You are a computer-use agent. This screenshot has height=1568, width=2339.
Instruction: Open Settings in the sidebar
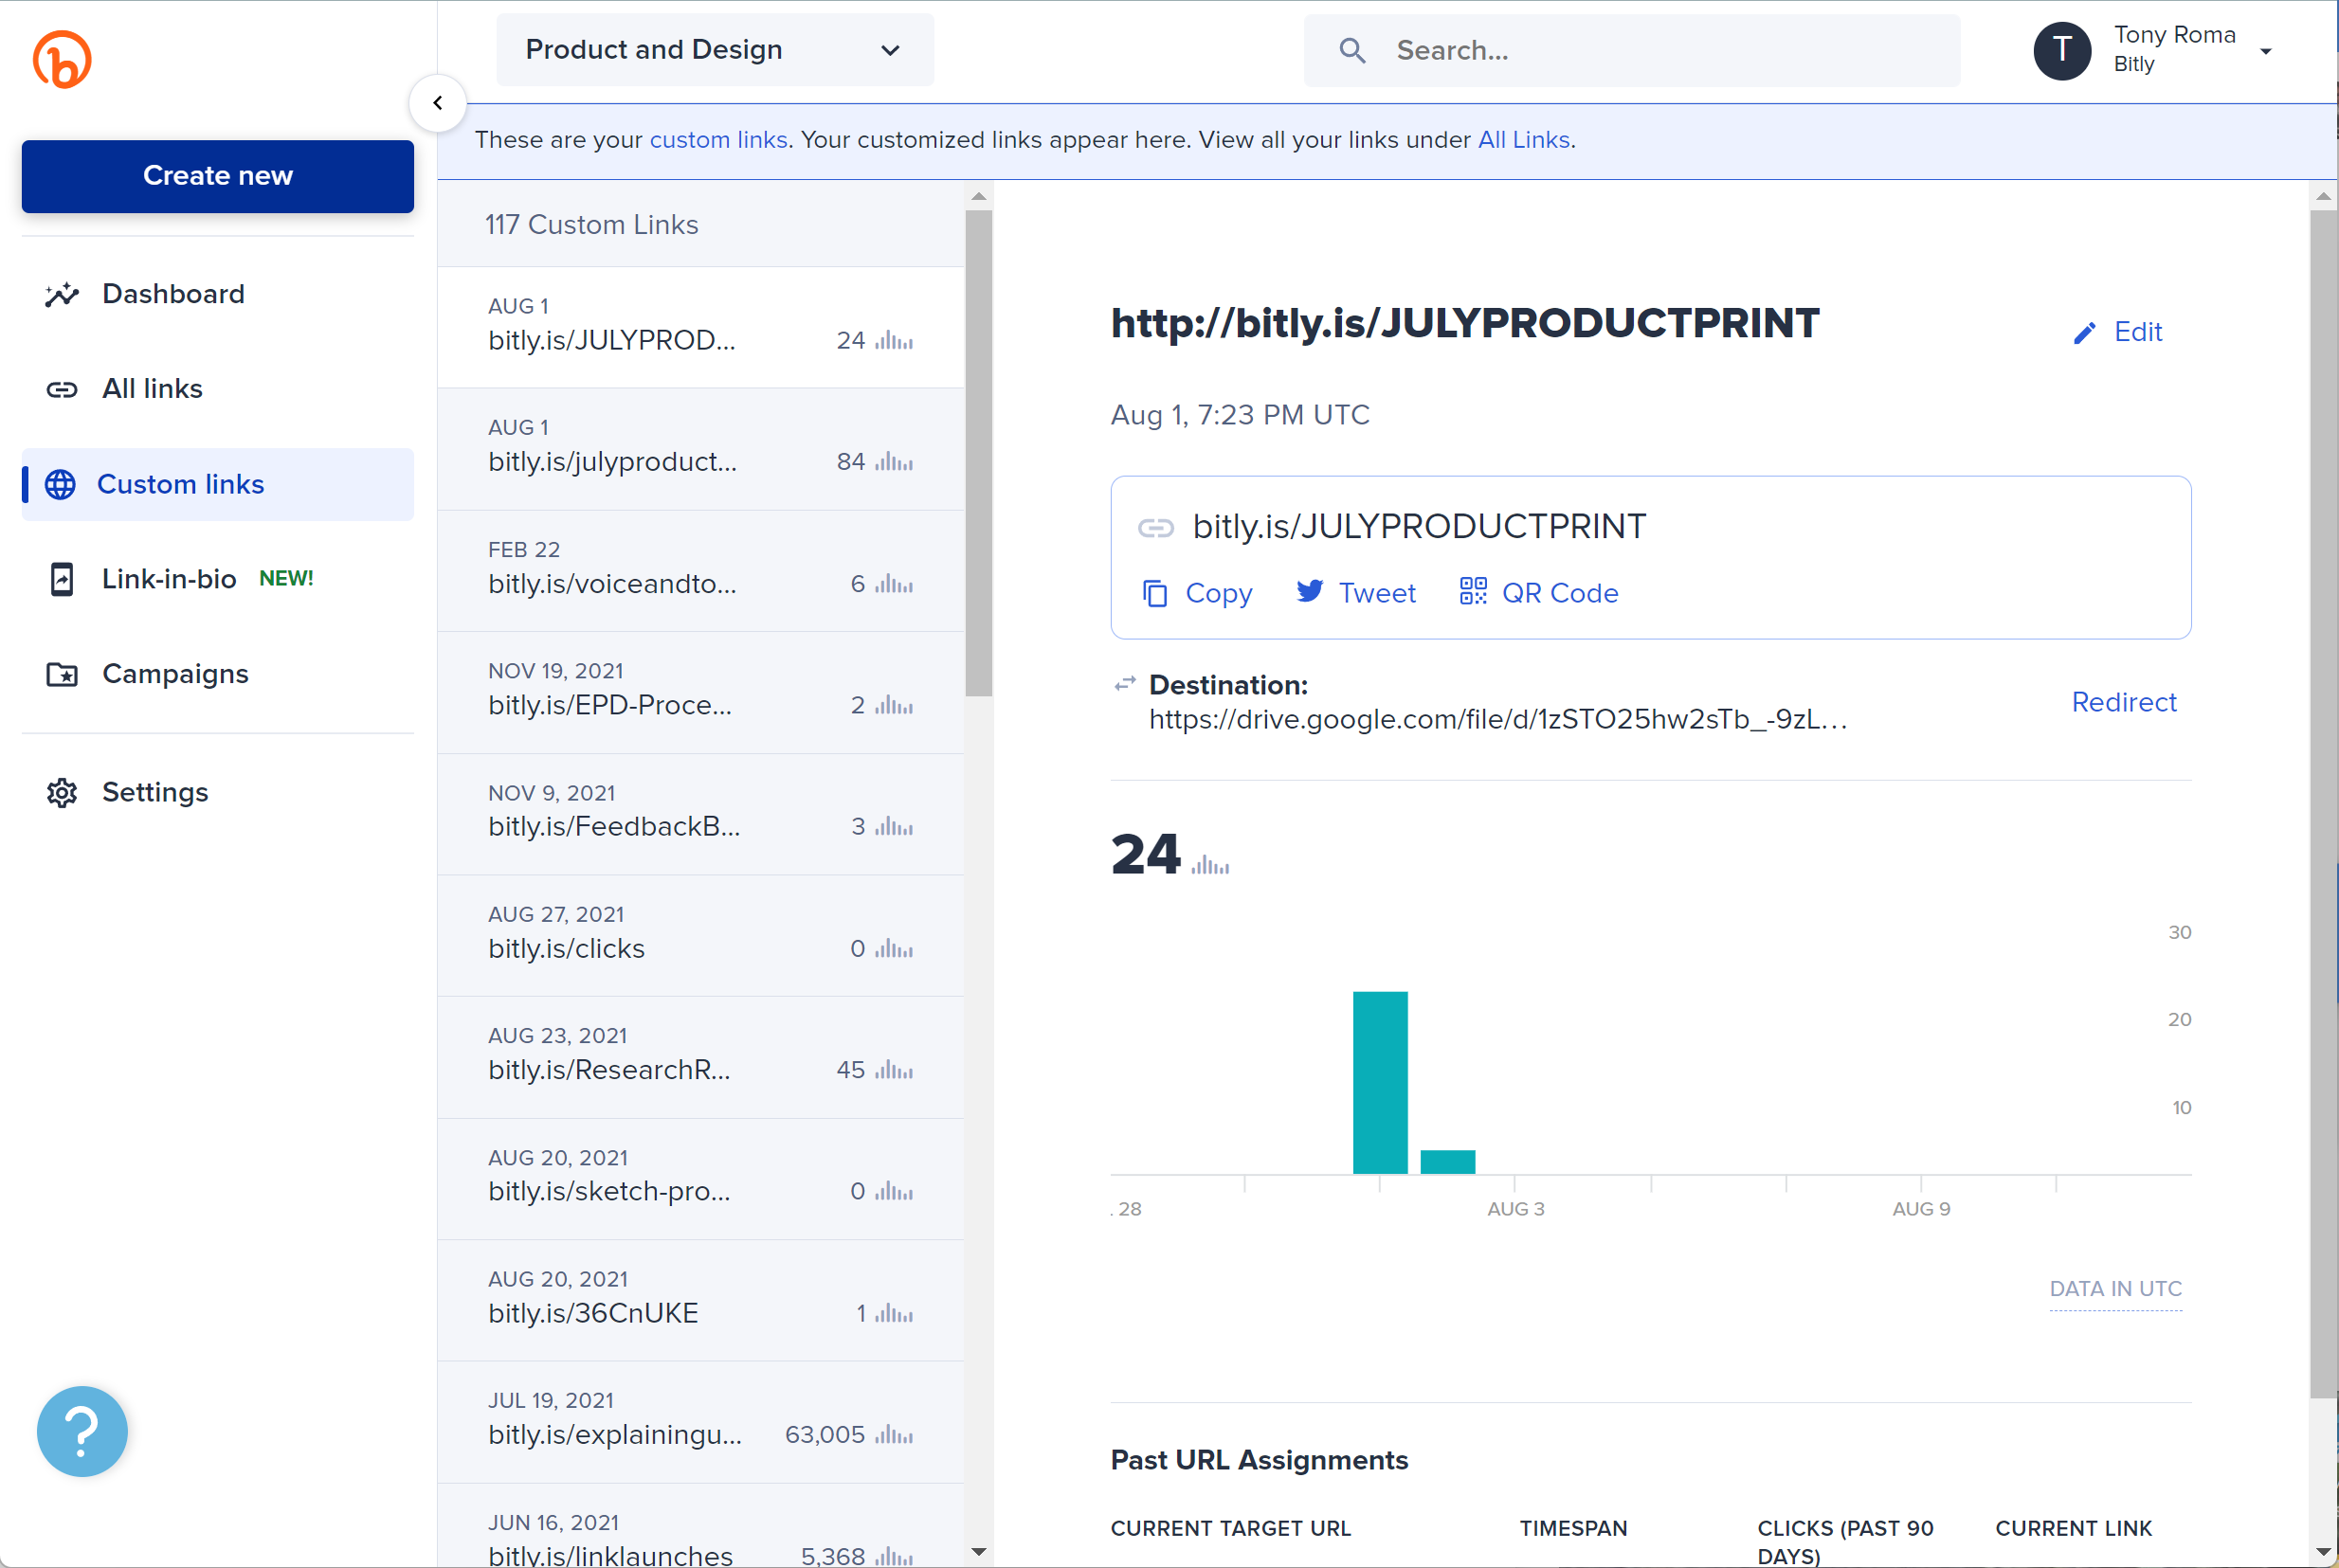(217, 792)
